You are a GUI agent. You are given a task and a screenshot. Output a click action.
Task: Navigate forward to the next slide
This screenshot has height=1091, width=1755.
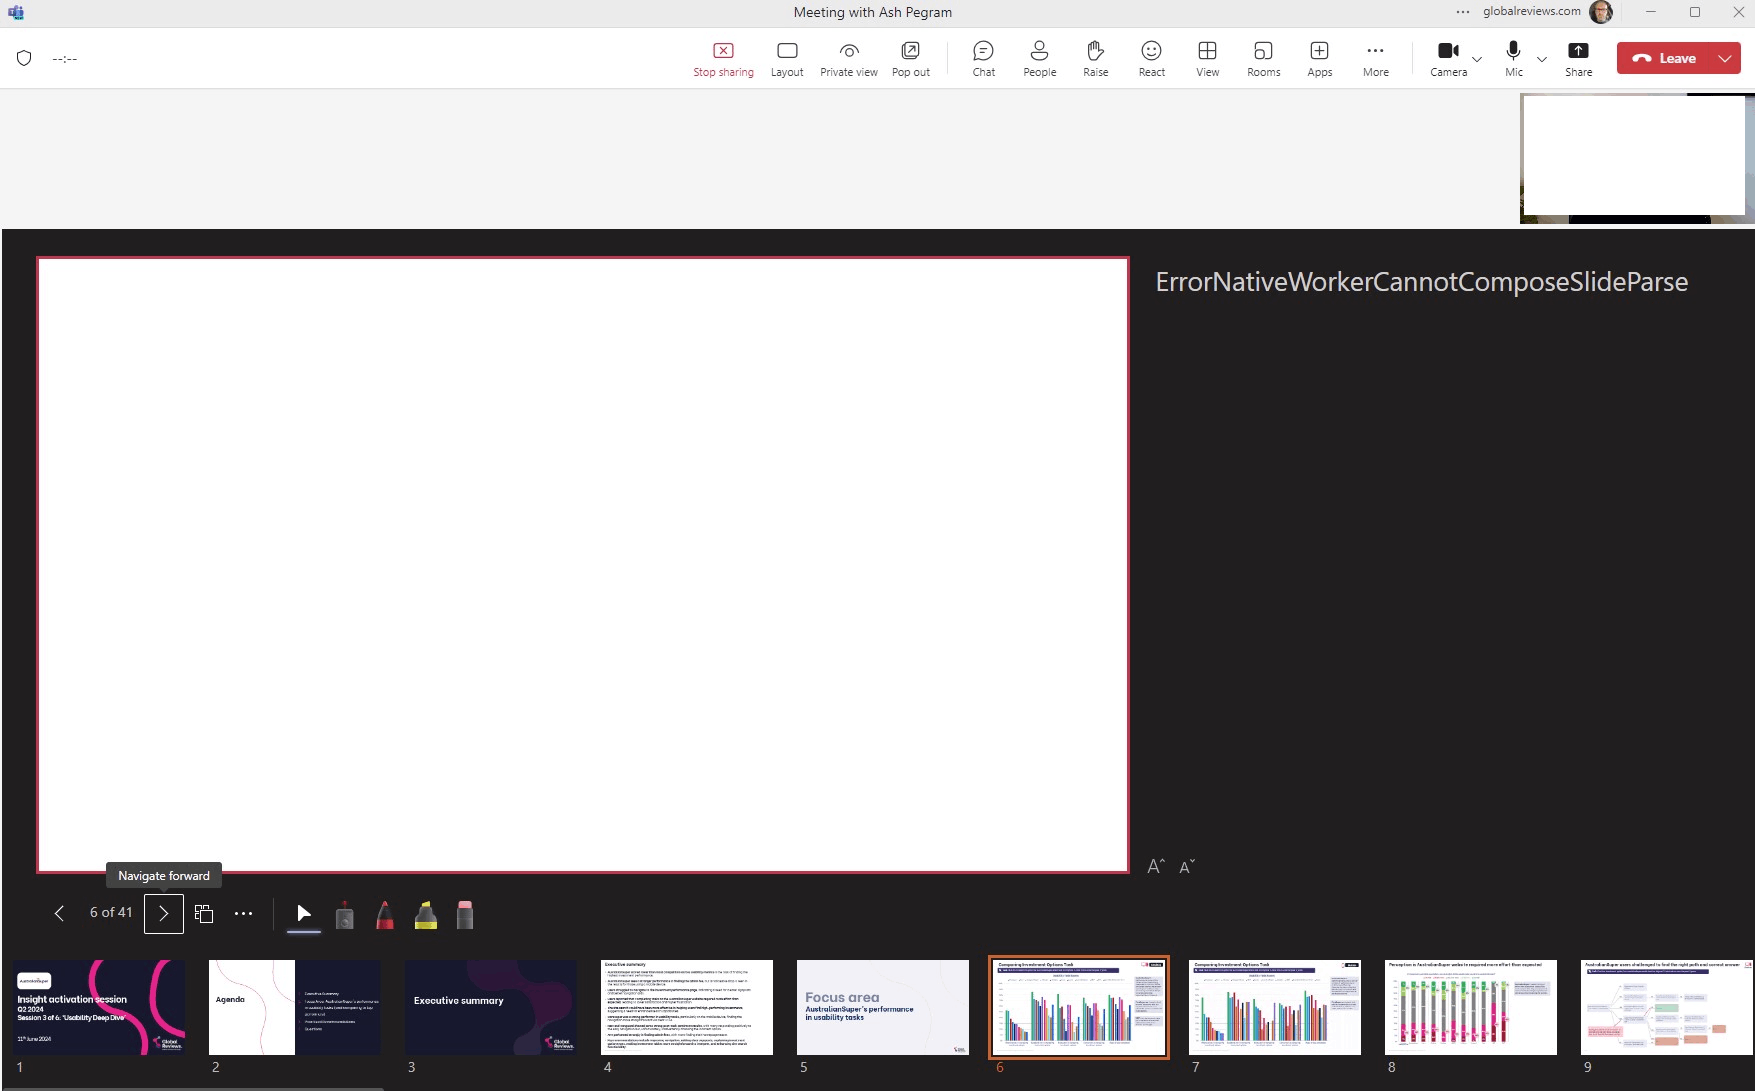coord(164,913)
